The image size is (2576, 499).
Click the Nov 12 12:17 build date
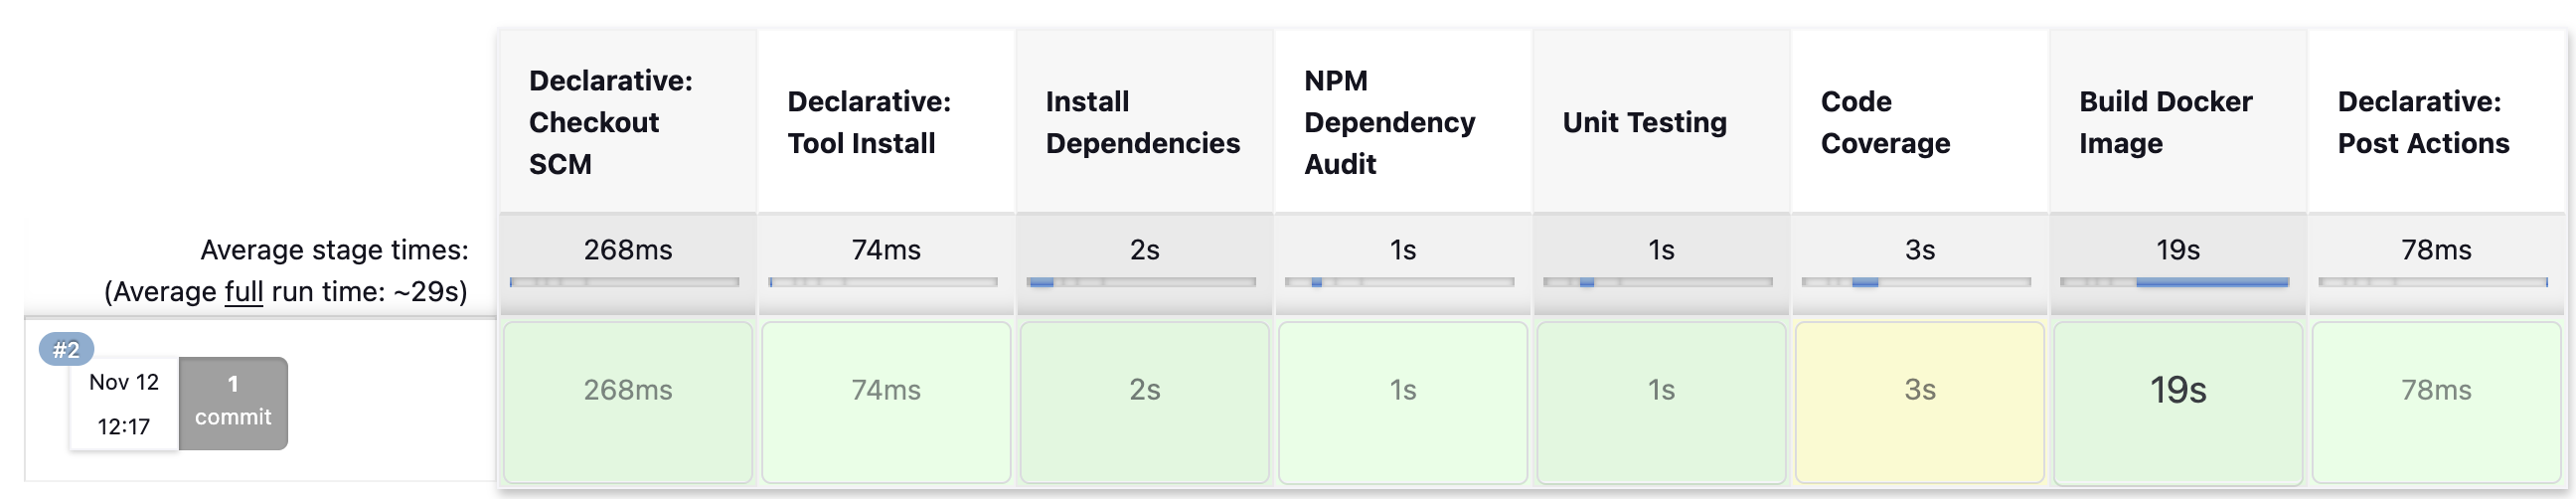[x=124, y=404]
